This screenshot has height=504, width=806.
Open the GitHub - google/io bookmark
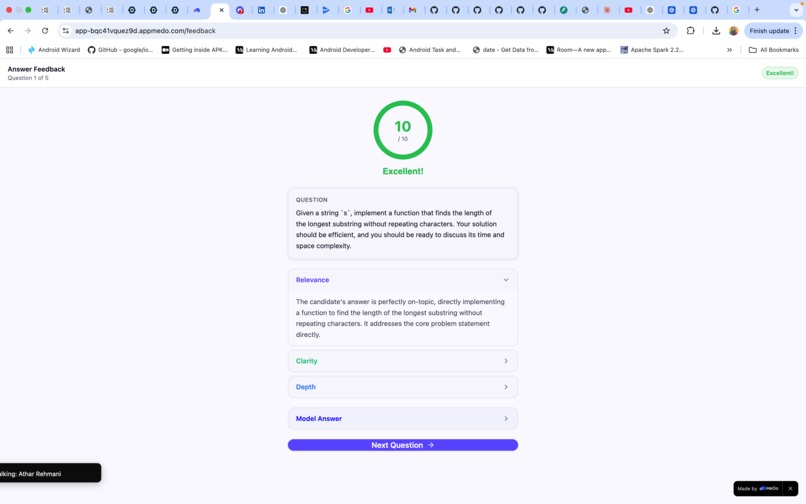tap(120, 50)
